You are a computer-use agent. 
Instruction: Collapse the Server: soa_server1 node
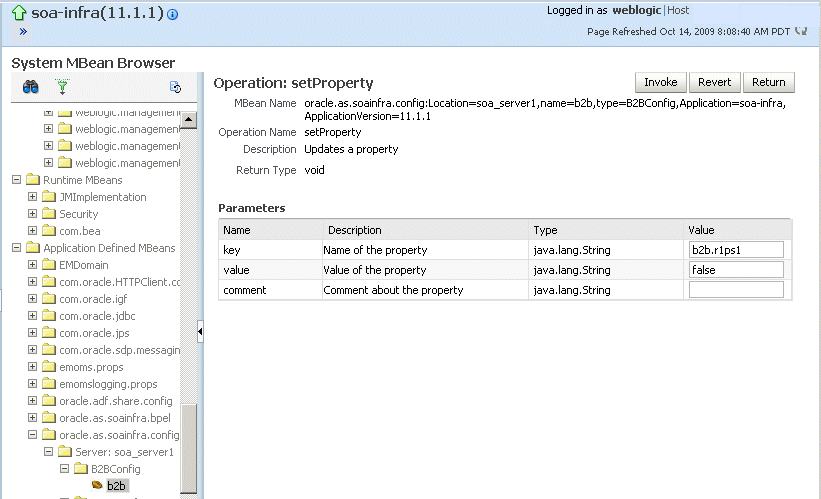pyautogui.click(x=49, y=451)
